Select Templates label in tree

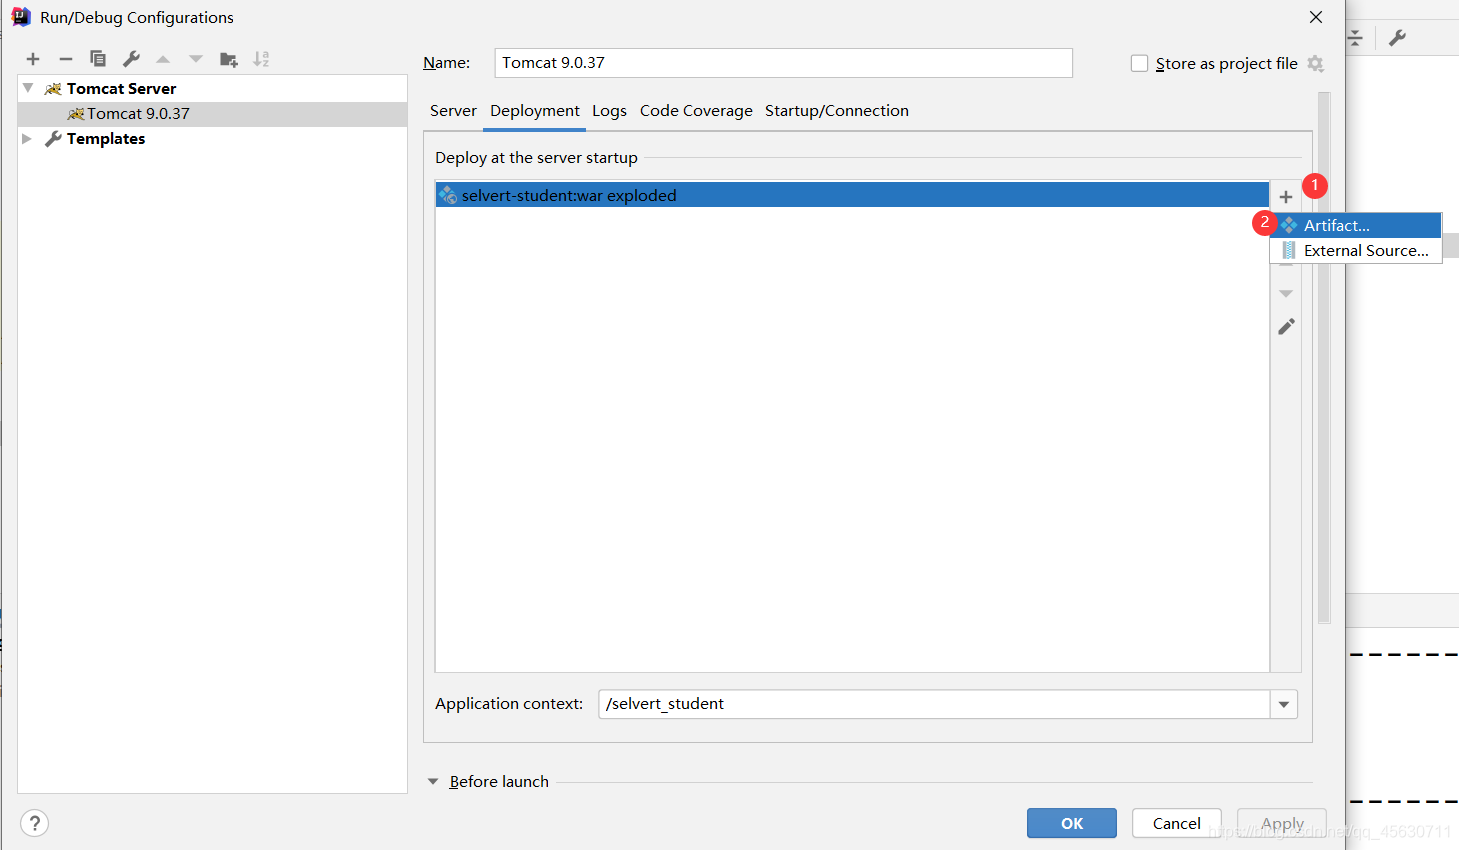106,139
